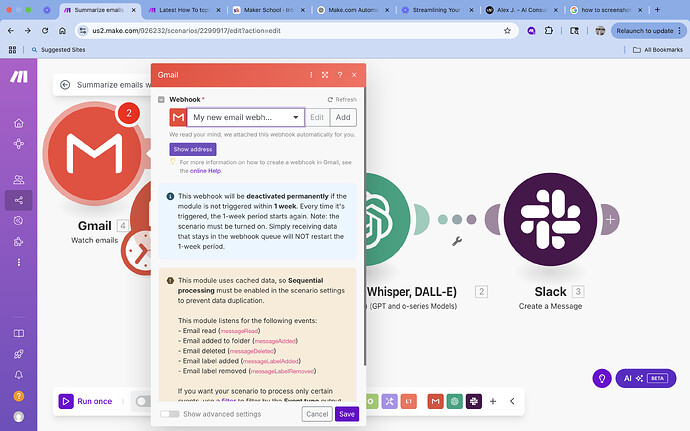
Task: Click the Slack favorite icon in bottom toolbar
Action: pyautogui.click(x=474, y=401)
